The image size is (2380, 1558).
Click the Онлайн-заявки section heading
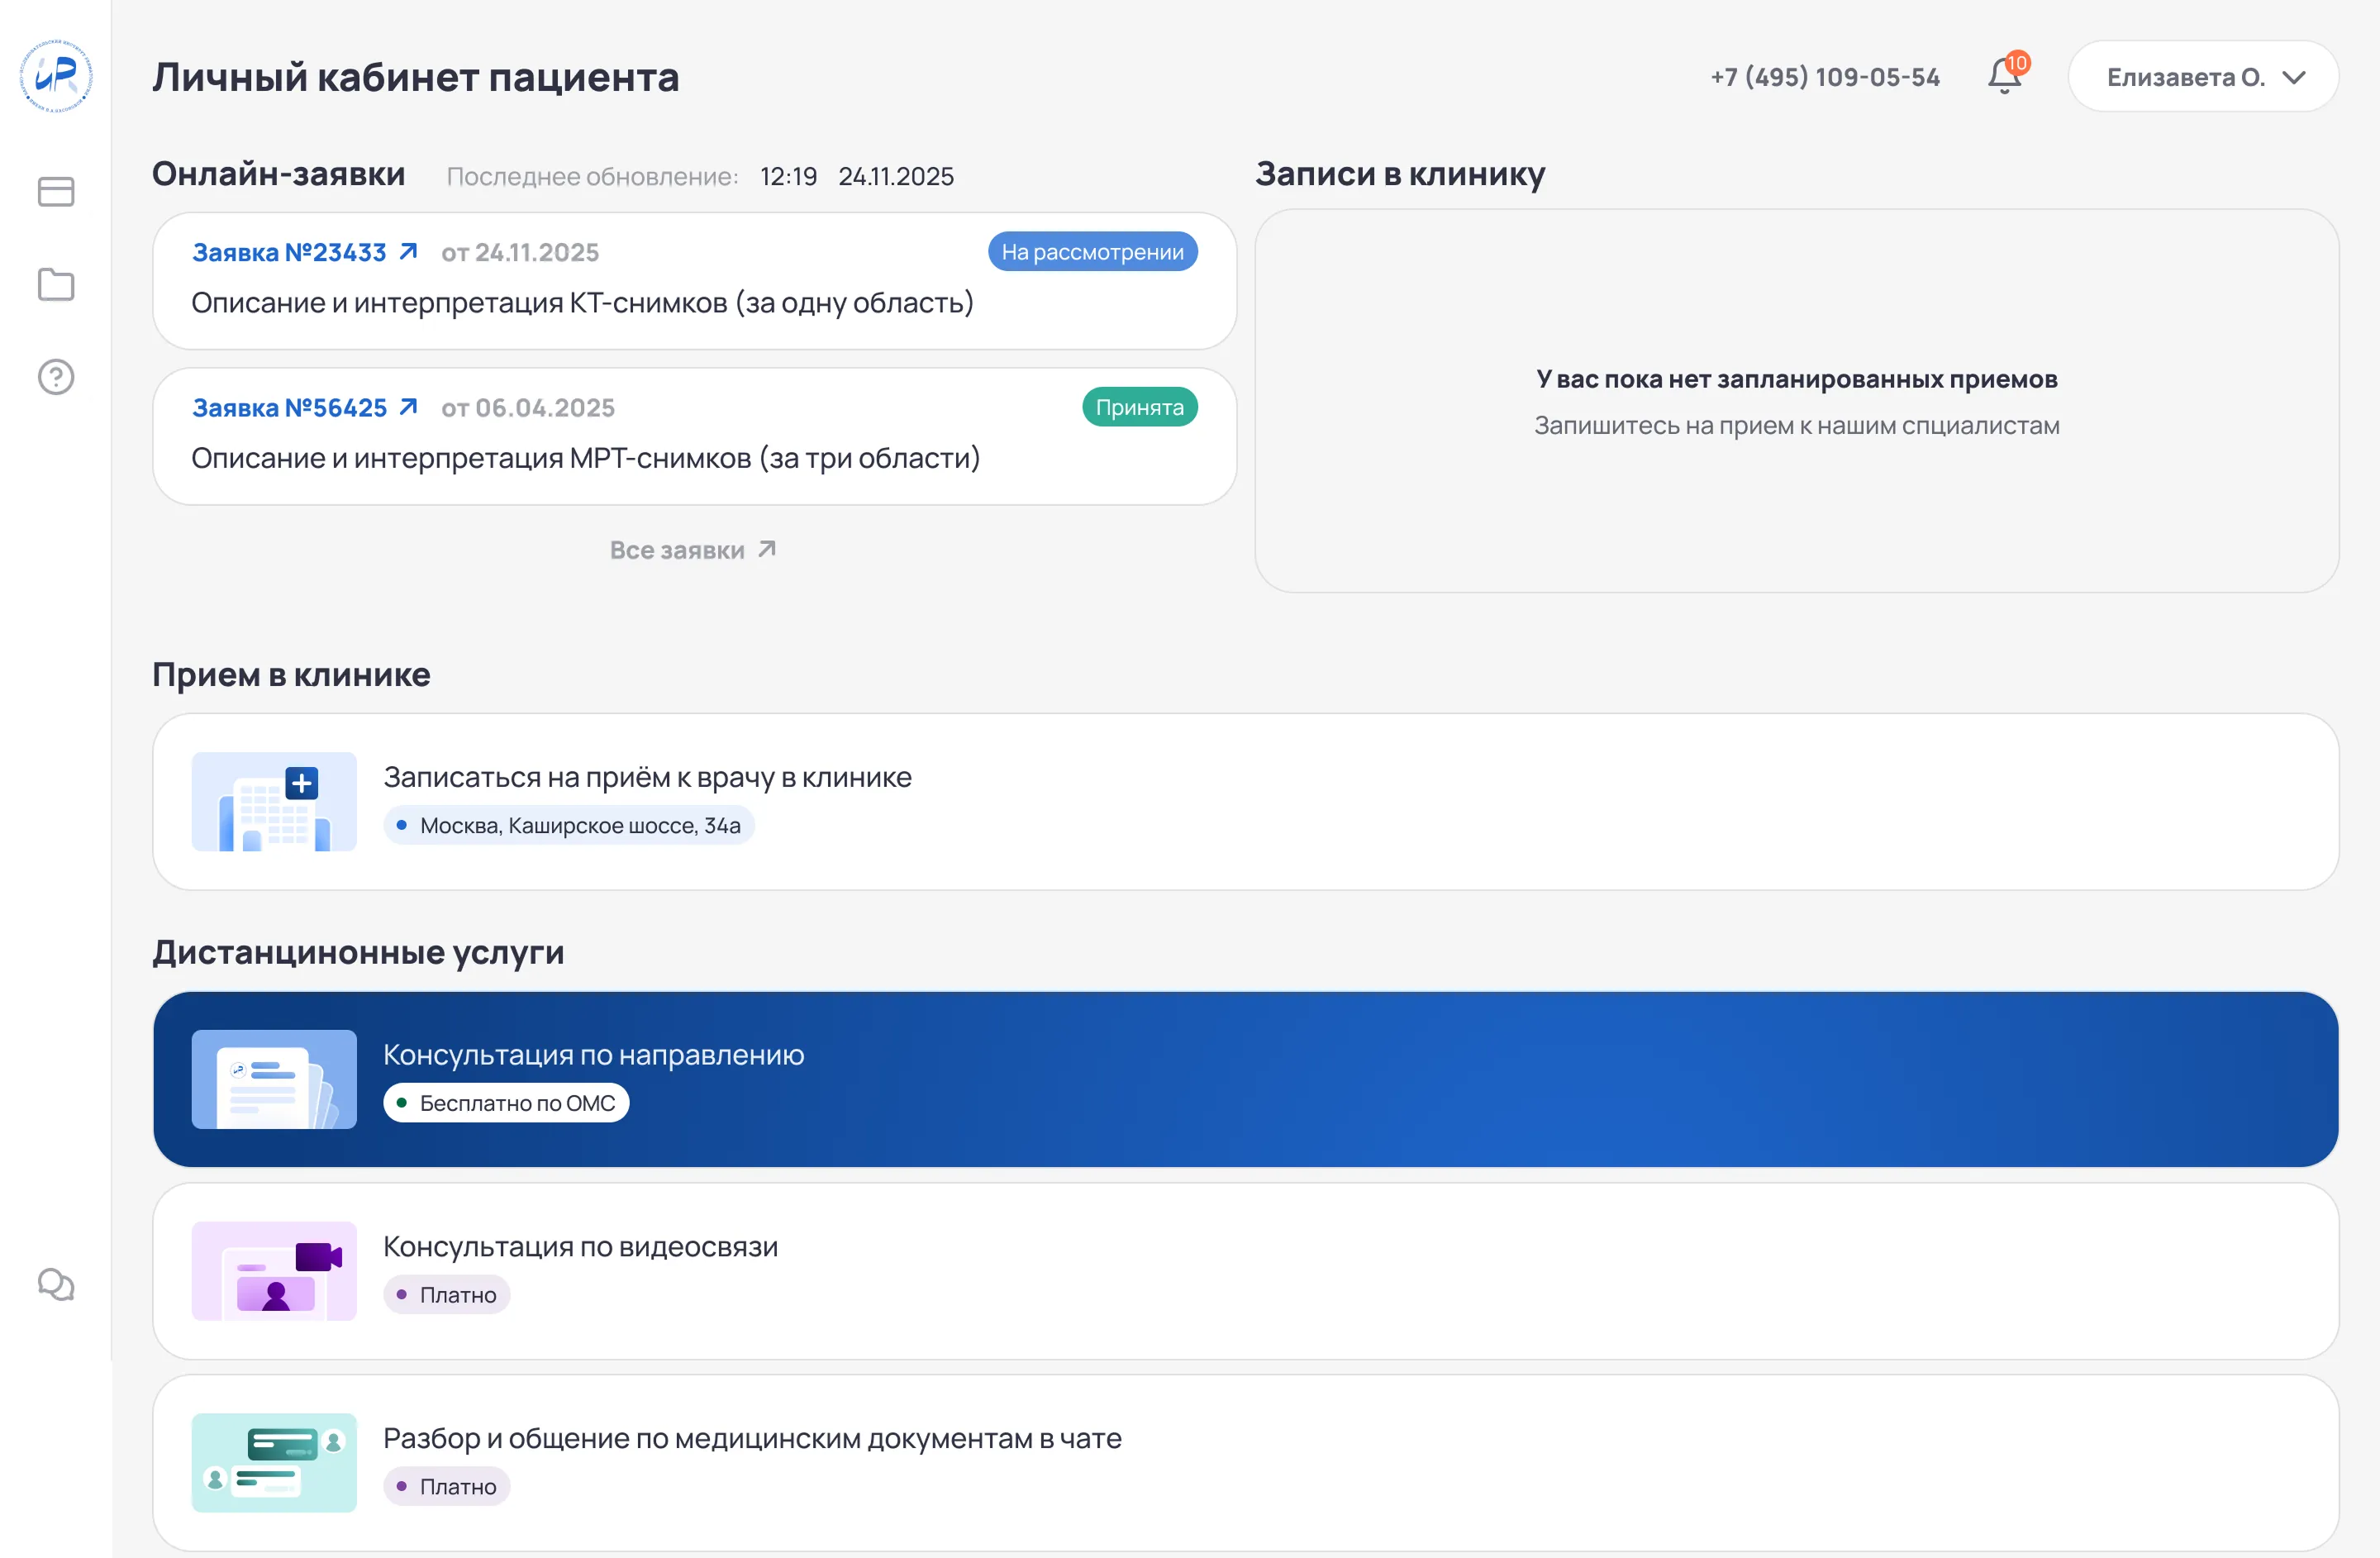[x=278, y=174]
